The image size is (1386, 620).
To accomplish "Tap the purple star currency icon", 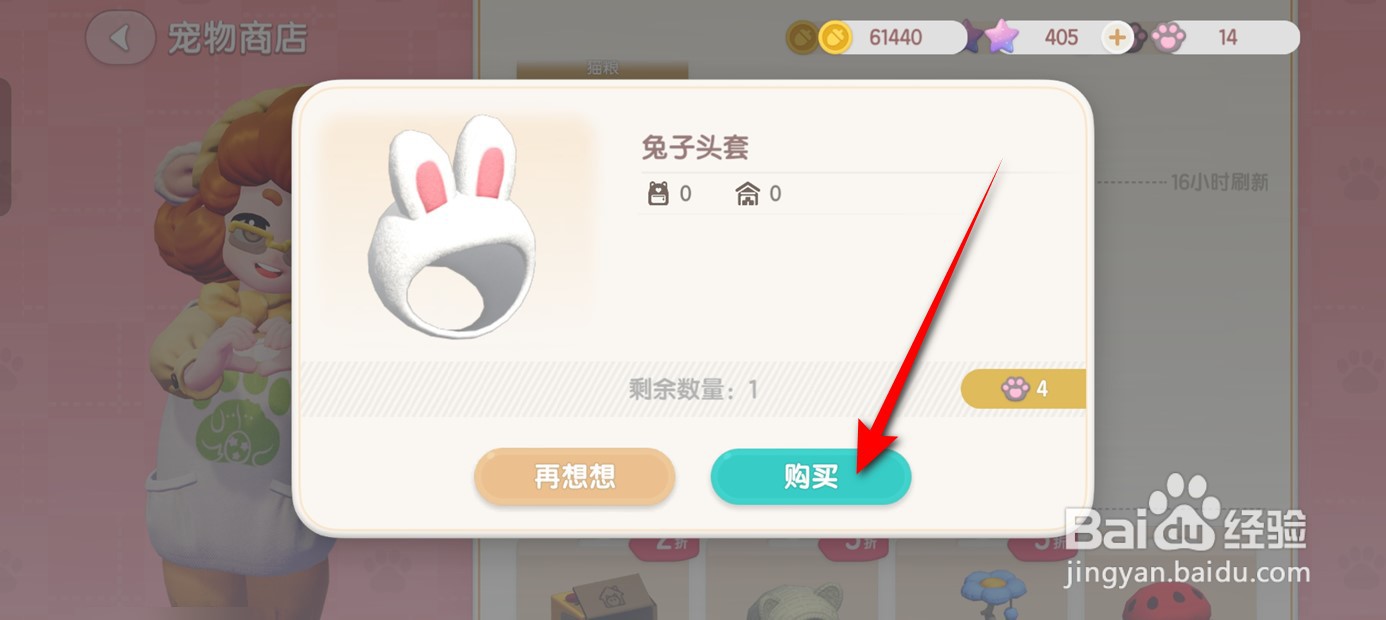I will coord(1001,38).
